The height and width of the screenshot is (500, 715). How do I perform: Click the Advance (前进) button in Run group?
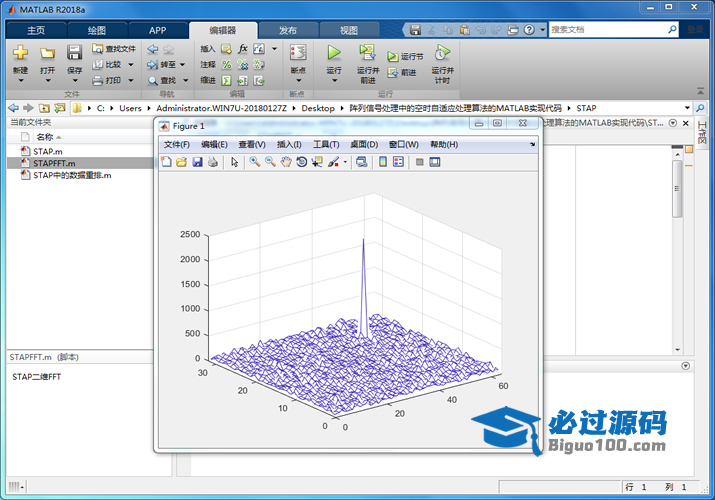[402, 72]
